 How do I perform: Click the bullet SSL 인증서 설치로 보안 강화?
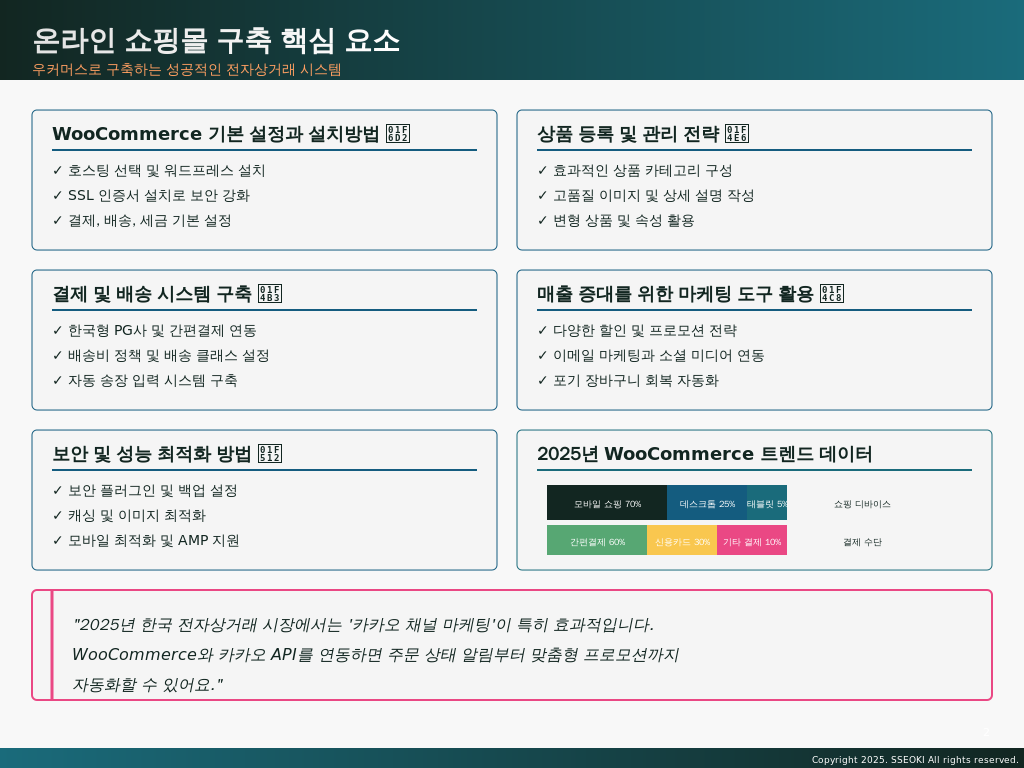(x=151, y=195)
